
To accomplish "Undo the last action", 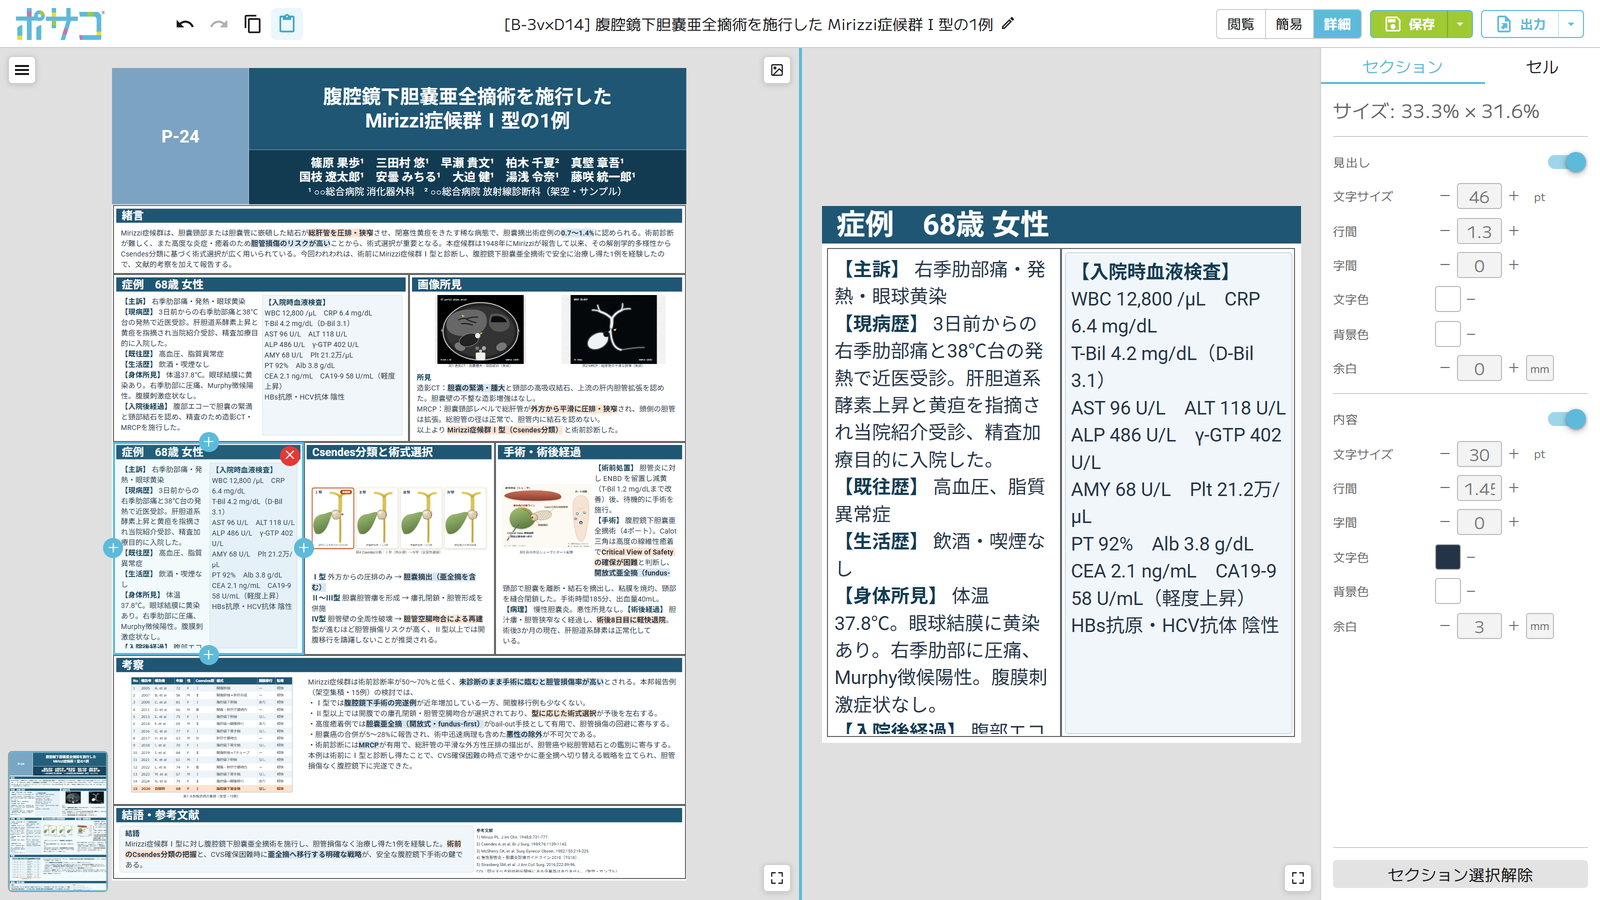I will pyautogui.click(x=185, y=24).
